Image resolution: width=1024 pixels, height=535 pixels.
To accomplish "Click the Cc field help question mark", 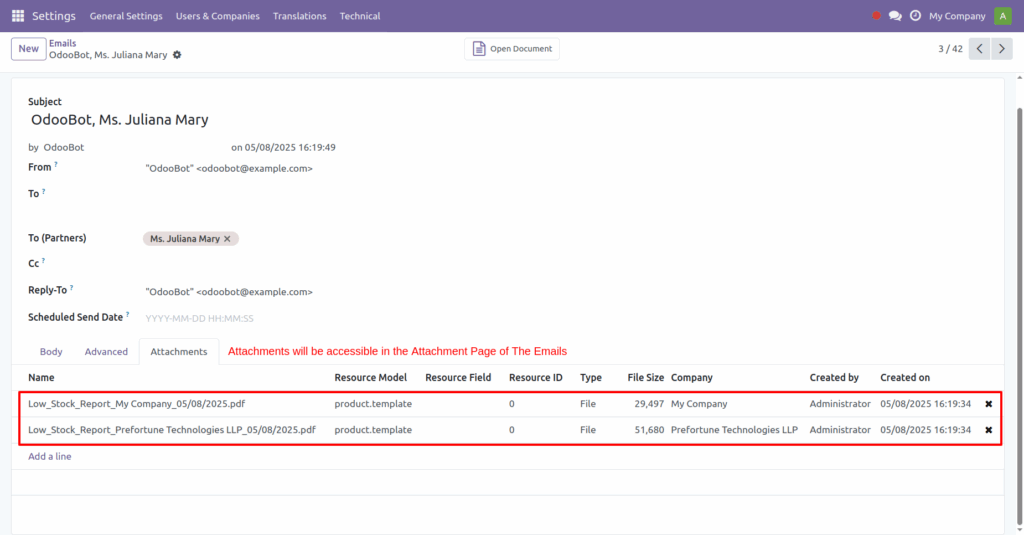I will click(x=44, y=261).
